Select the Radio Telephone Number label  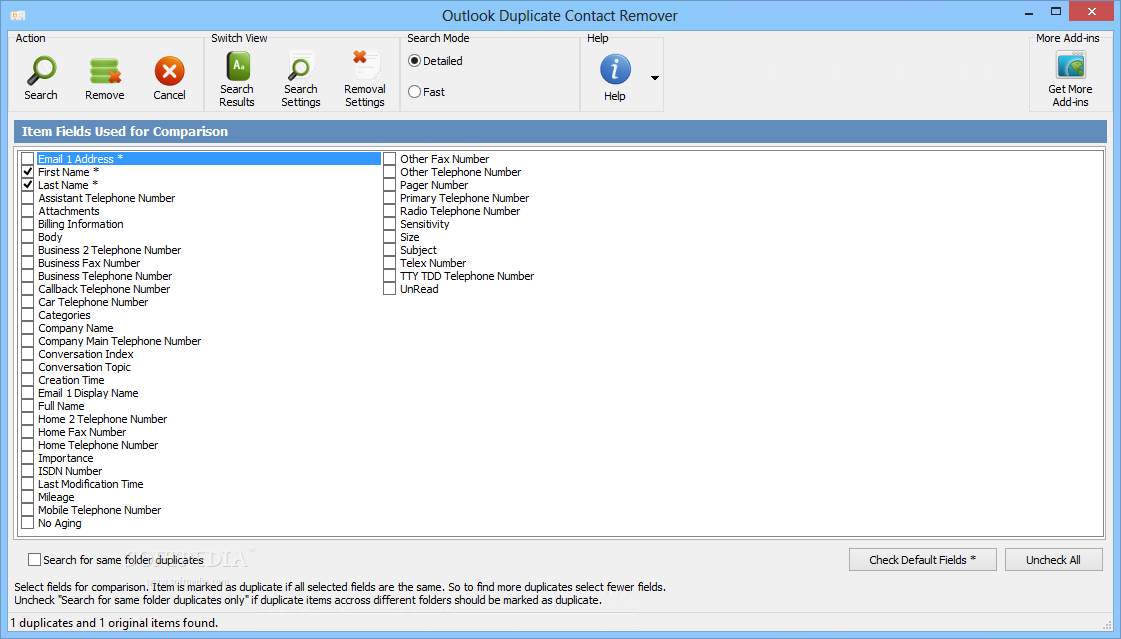coord(460,211)
